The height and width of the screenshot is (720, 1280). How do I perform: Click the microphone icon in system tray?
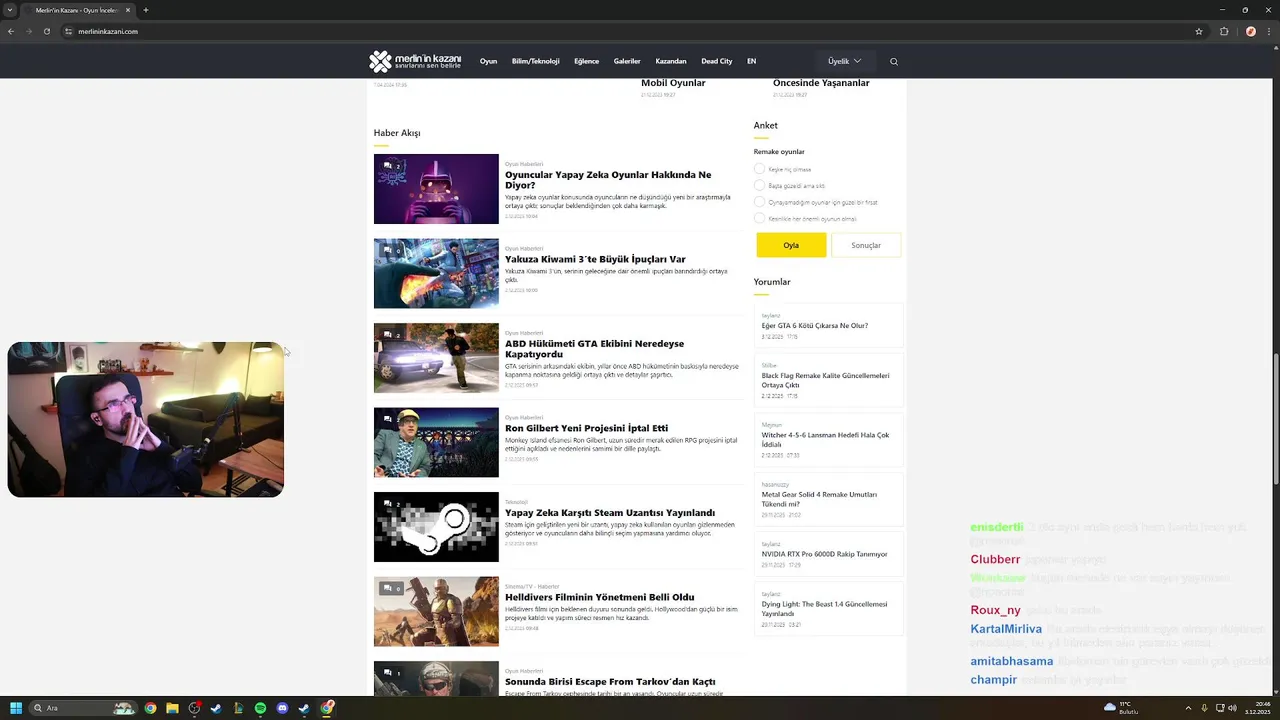1204,708
